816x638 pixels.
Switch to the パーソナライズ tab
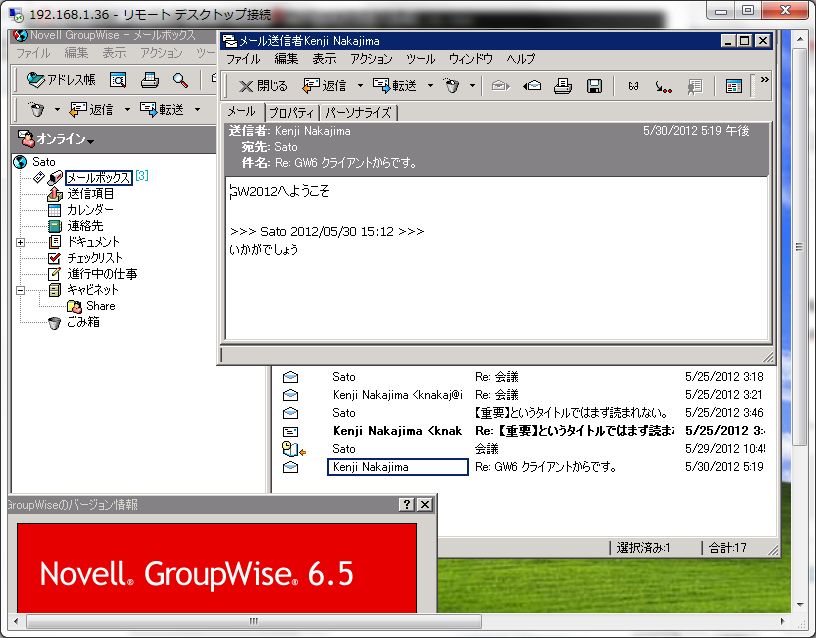[x=358, y=113]
